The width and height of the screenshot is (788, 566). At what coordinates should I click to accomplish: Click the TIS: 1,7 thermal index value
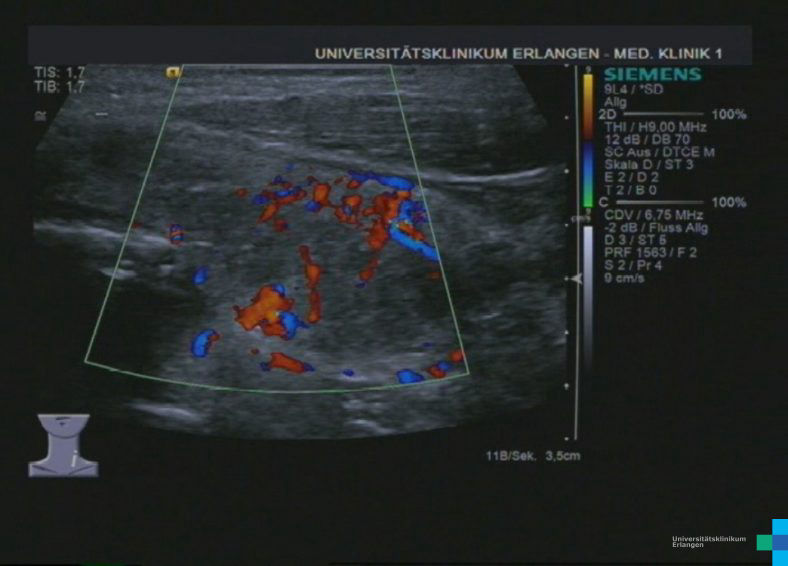[x=59, y=73]
